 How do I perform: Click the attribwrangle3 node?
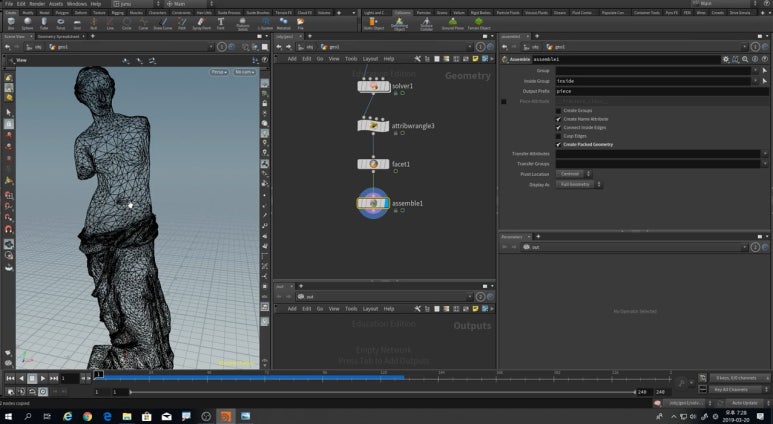coord(373,126)
